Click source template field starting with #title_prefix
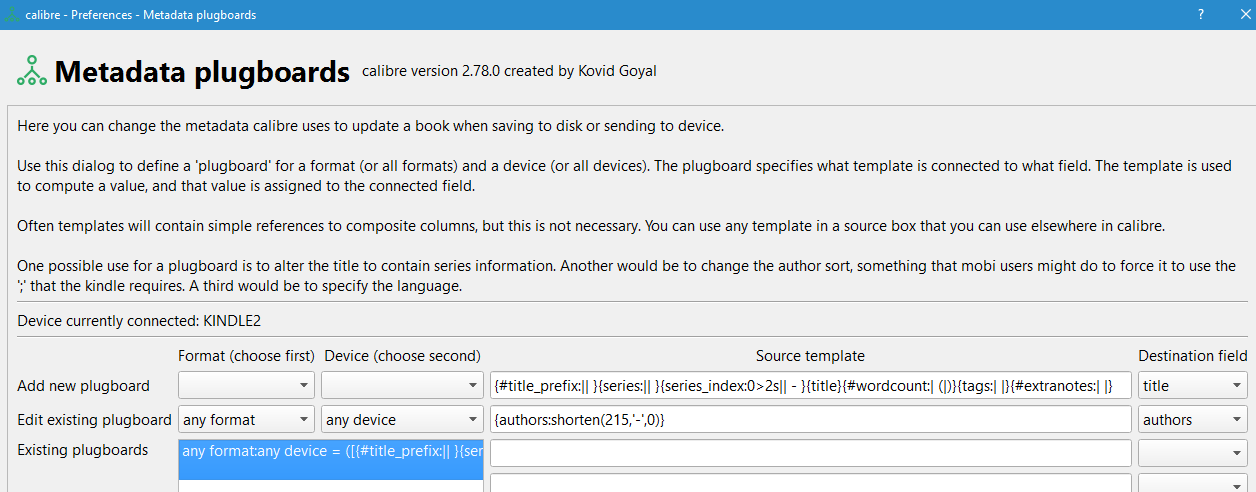The height and width of the screenshot is (492, 1256). click(810, 385)
